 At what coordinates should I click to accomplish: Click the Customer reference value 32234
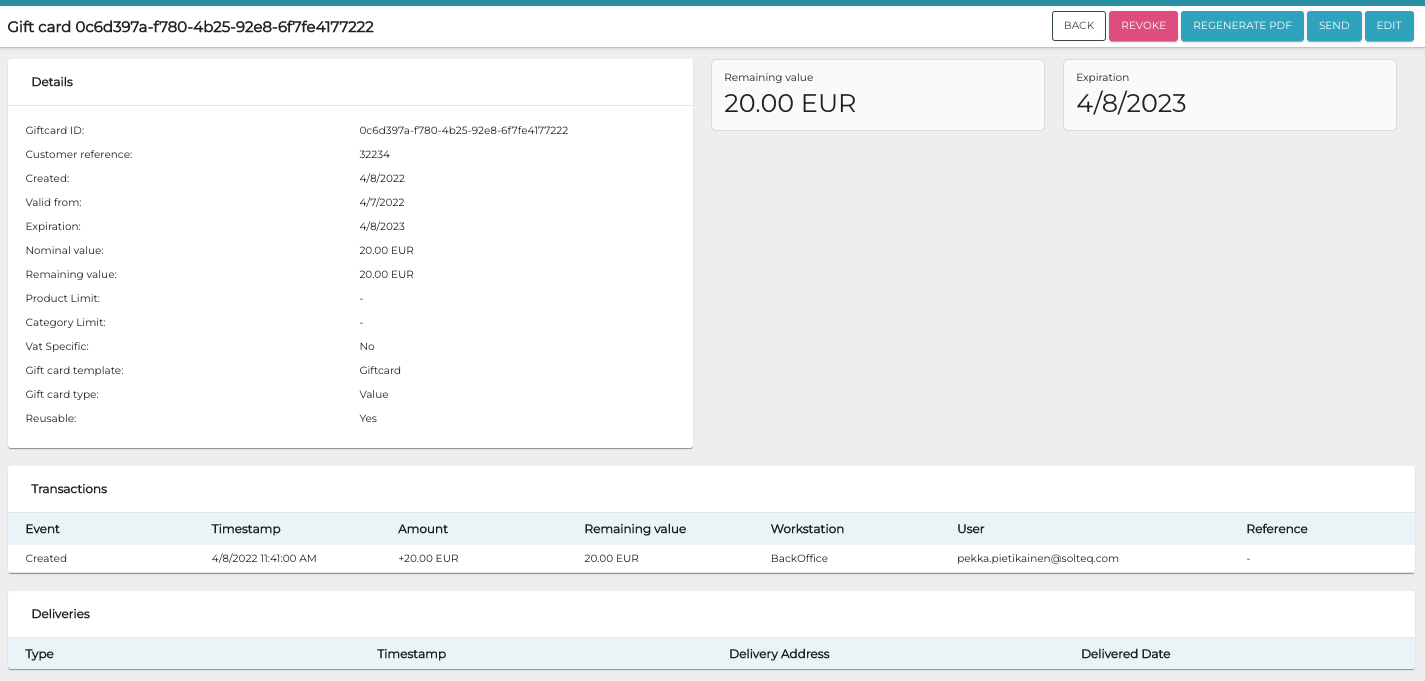point(374,155)
